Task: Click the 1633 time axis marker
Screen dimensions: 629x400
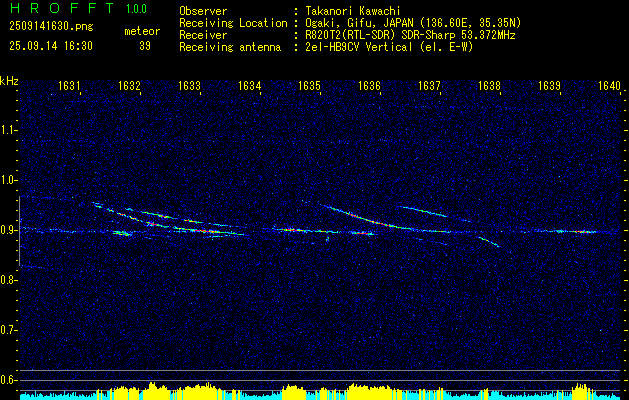Action: (189, 85)
